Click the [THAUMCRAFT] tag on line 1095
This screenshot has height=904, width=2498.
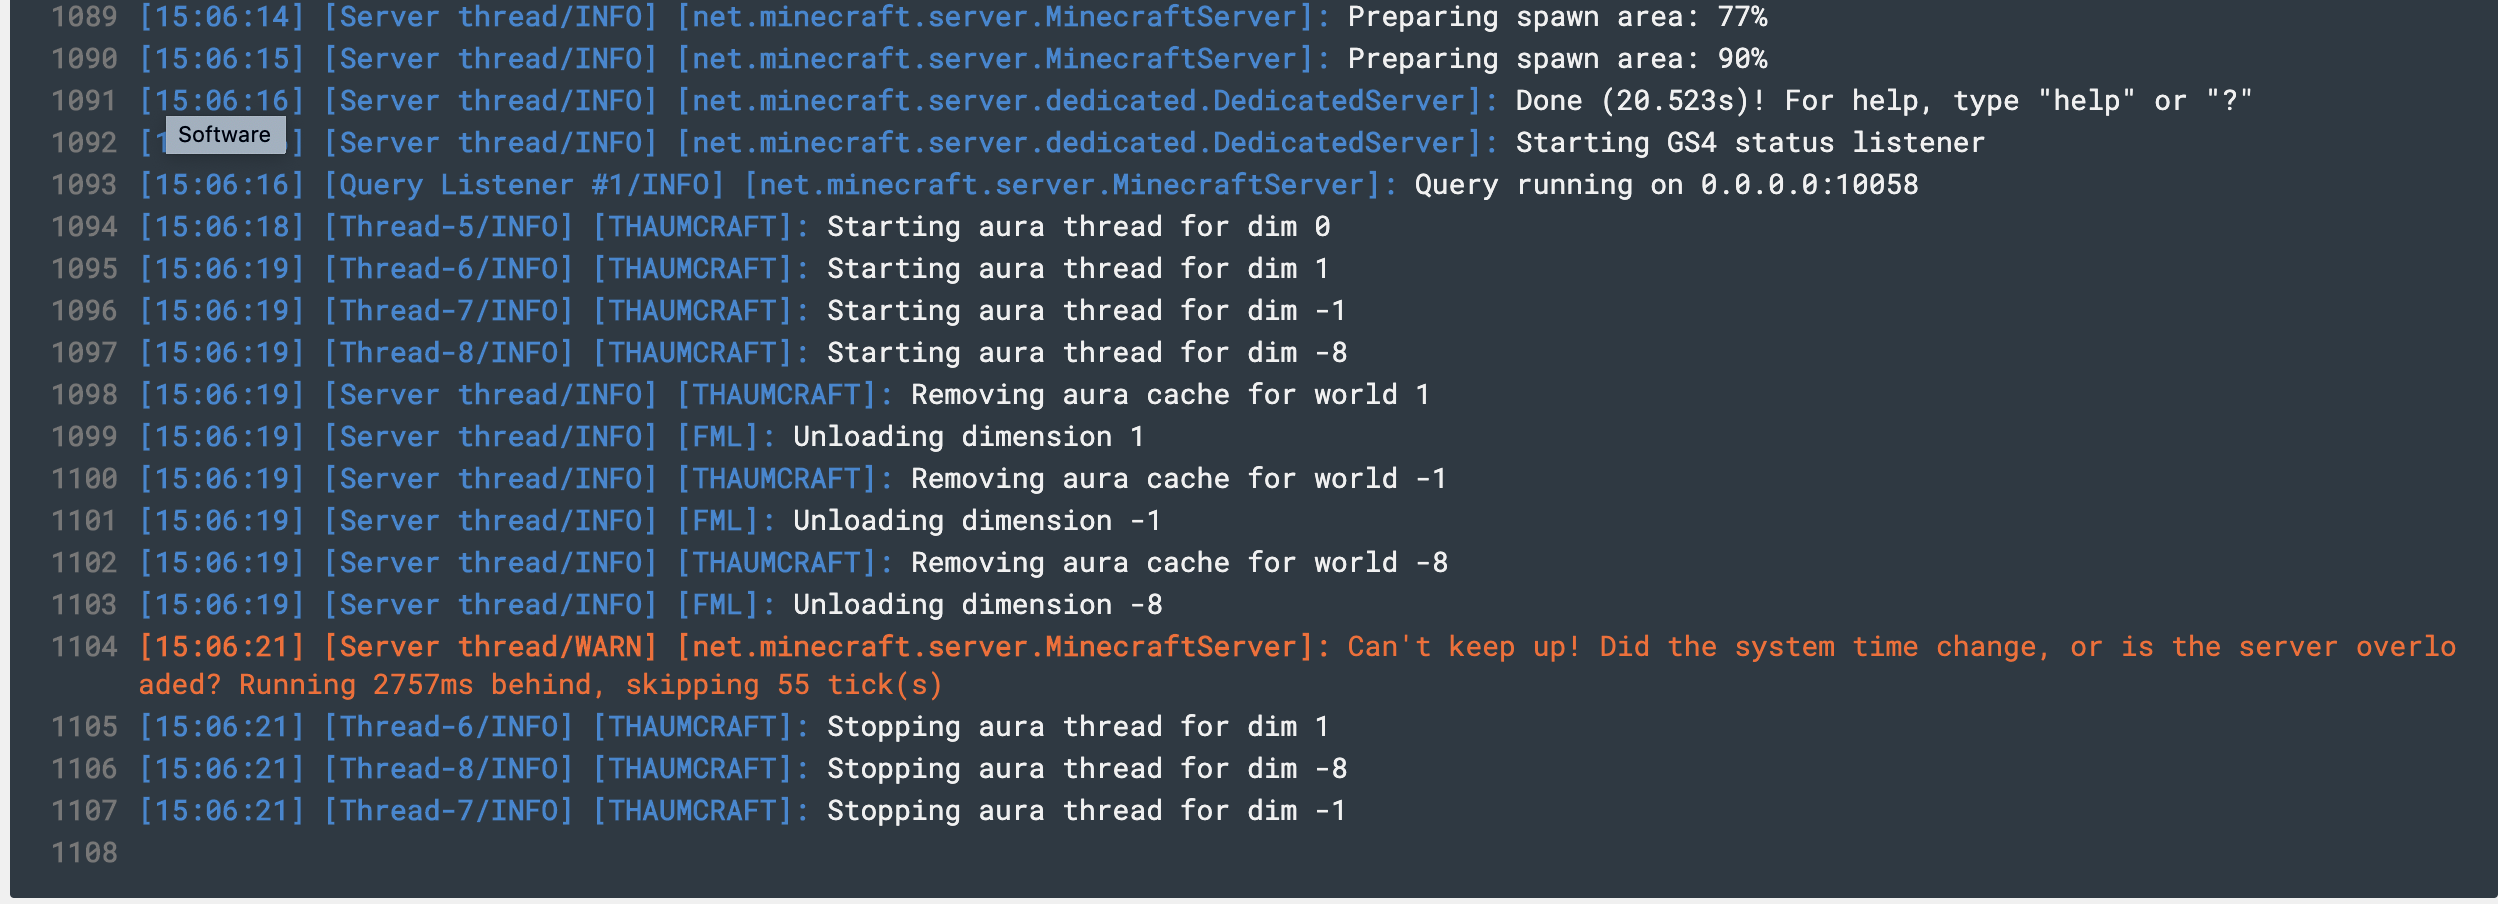pos(700,269)
